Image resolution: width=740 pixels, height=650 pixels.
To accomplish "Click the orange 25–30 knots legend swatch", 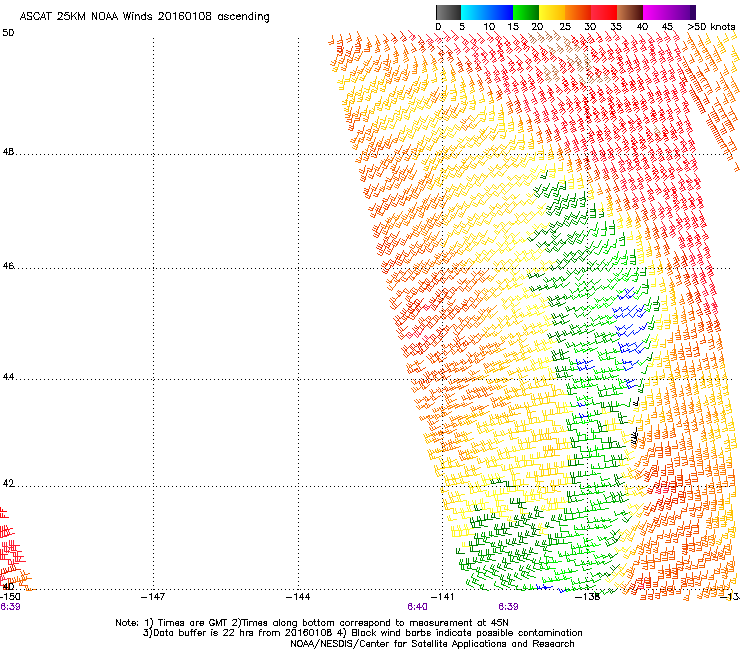I will pos(578,12).
